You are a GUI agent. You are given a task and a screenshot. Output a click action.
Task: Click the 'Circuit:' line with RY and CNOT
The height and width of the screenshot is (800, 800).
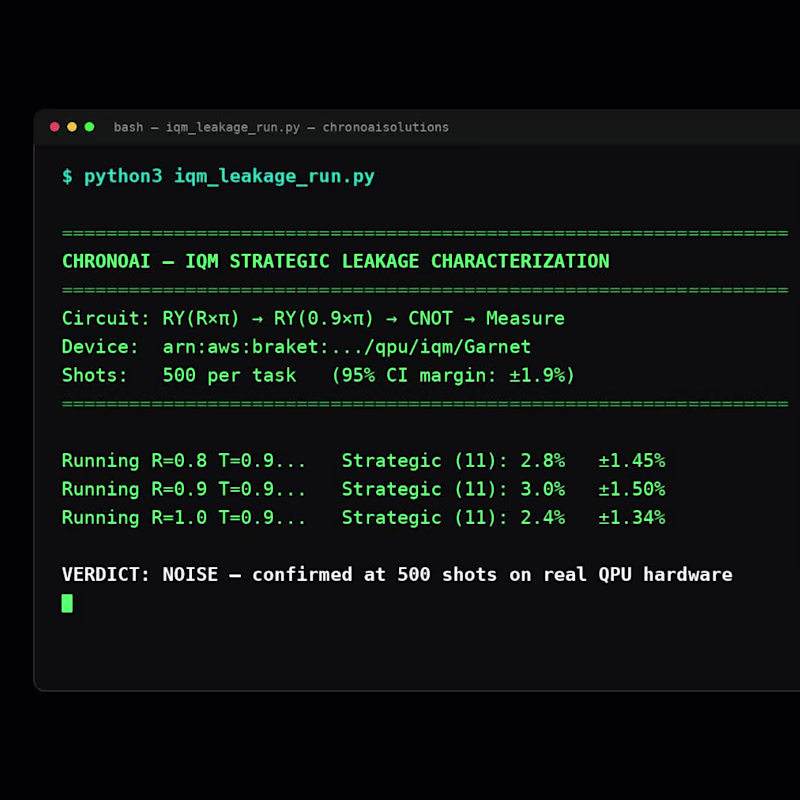(313, 318)
